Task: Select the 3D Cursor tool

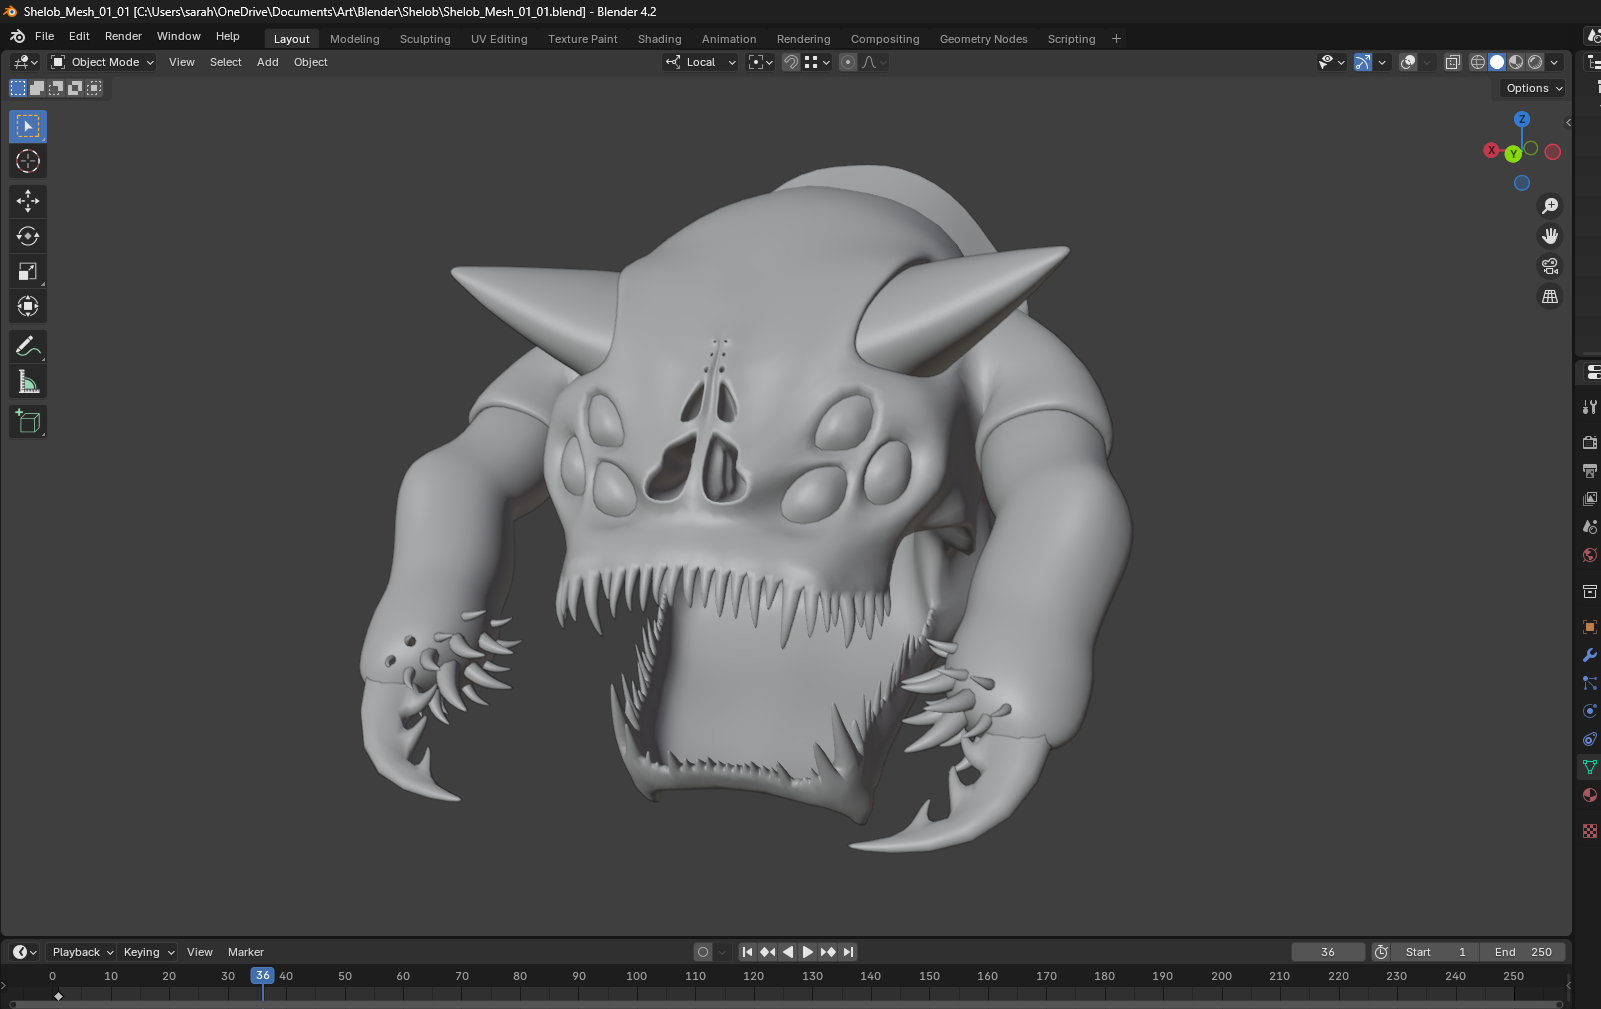Action: pyautogui.click(x=28, y=161)
